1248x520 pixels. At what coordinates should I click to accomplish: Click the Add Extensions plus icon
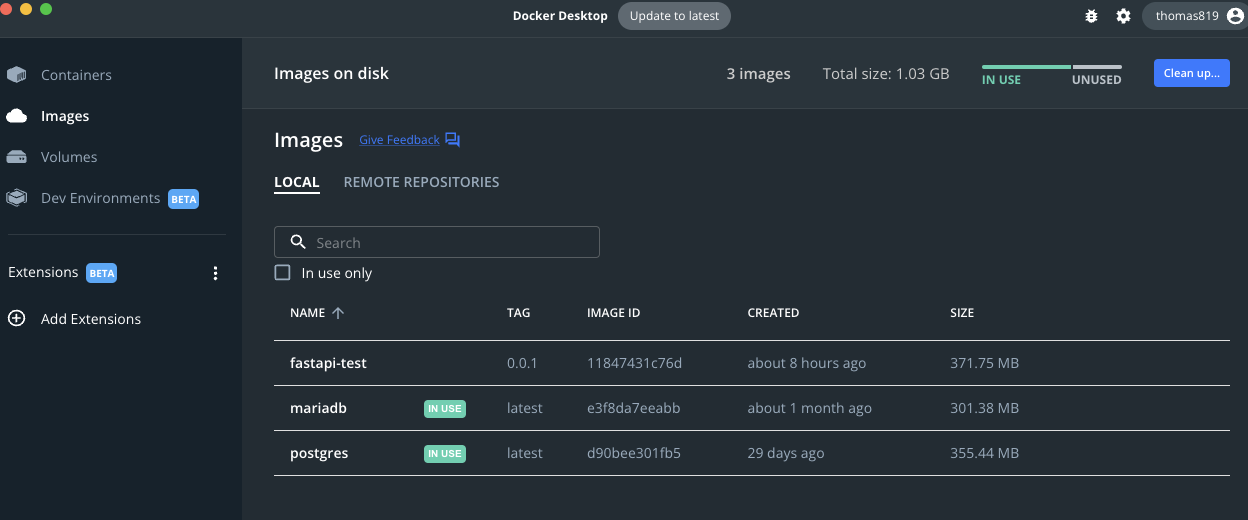click(x=16, y=319)
